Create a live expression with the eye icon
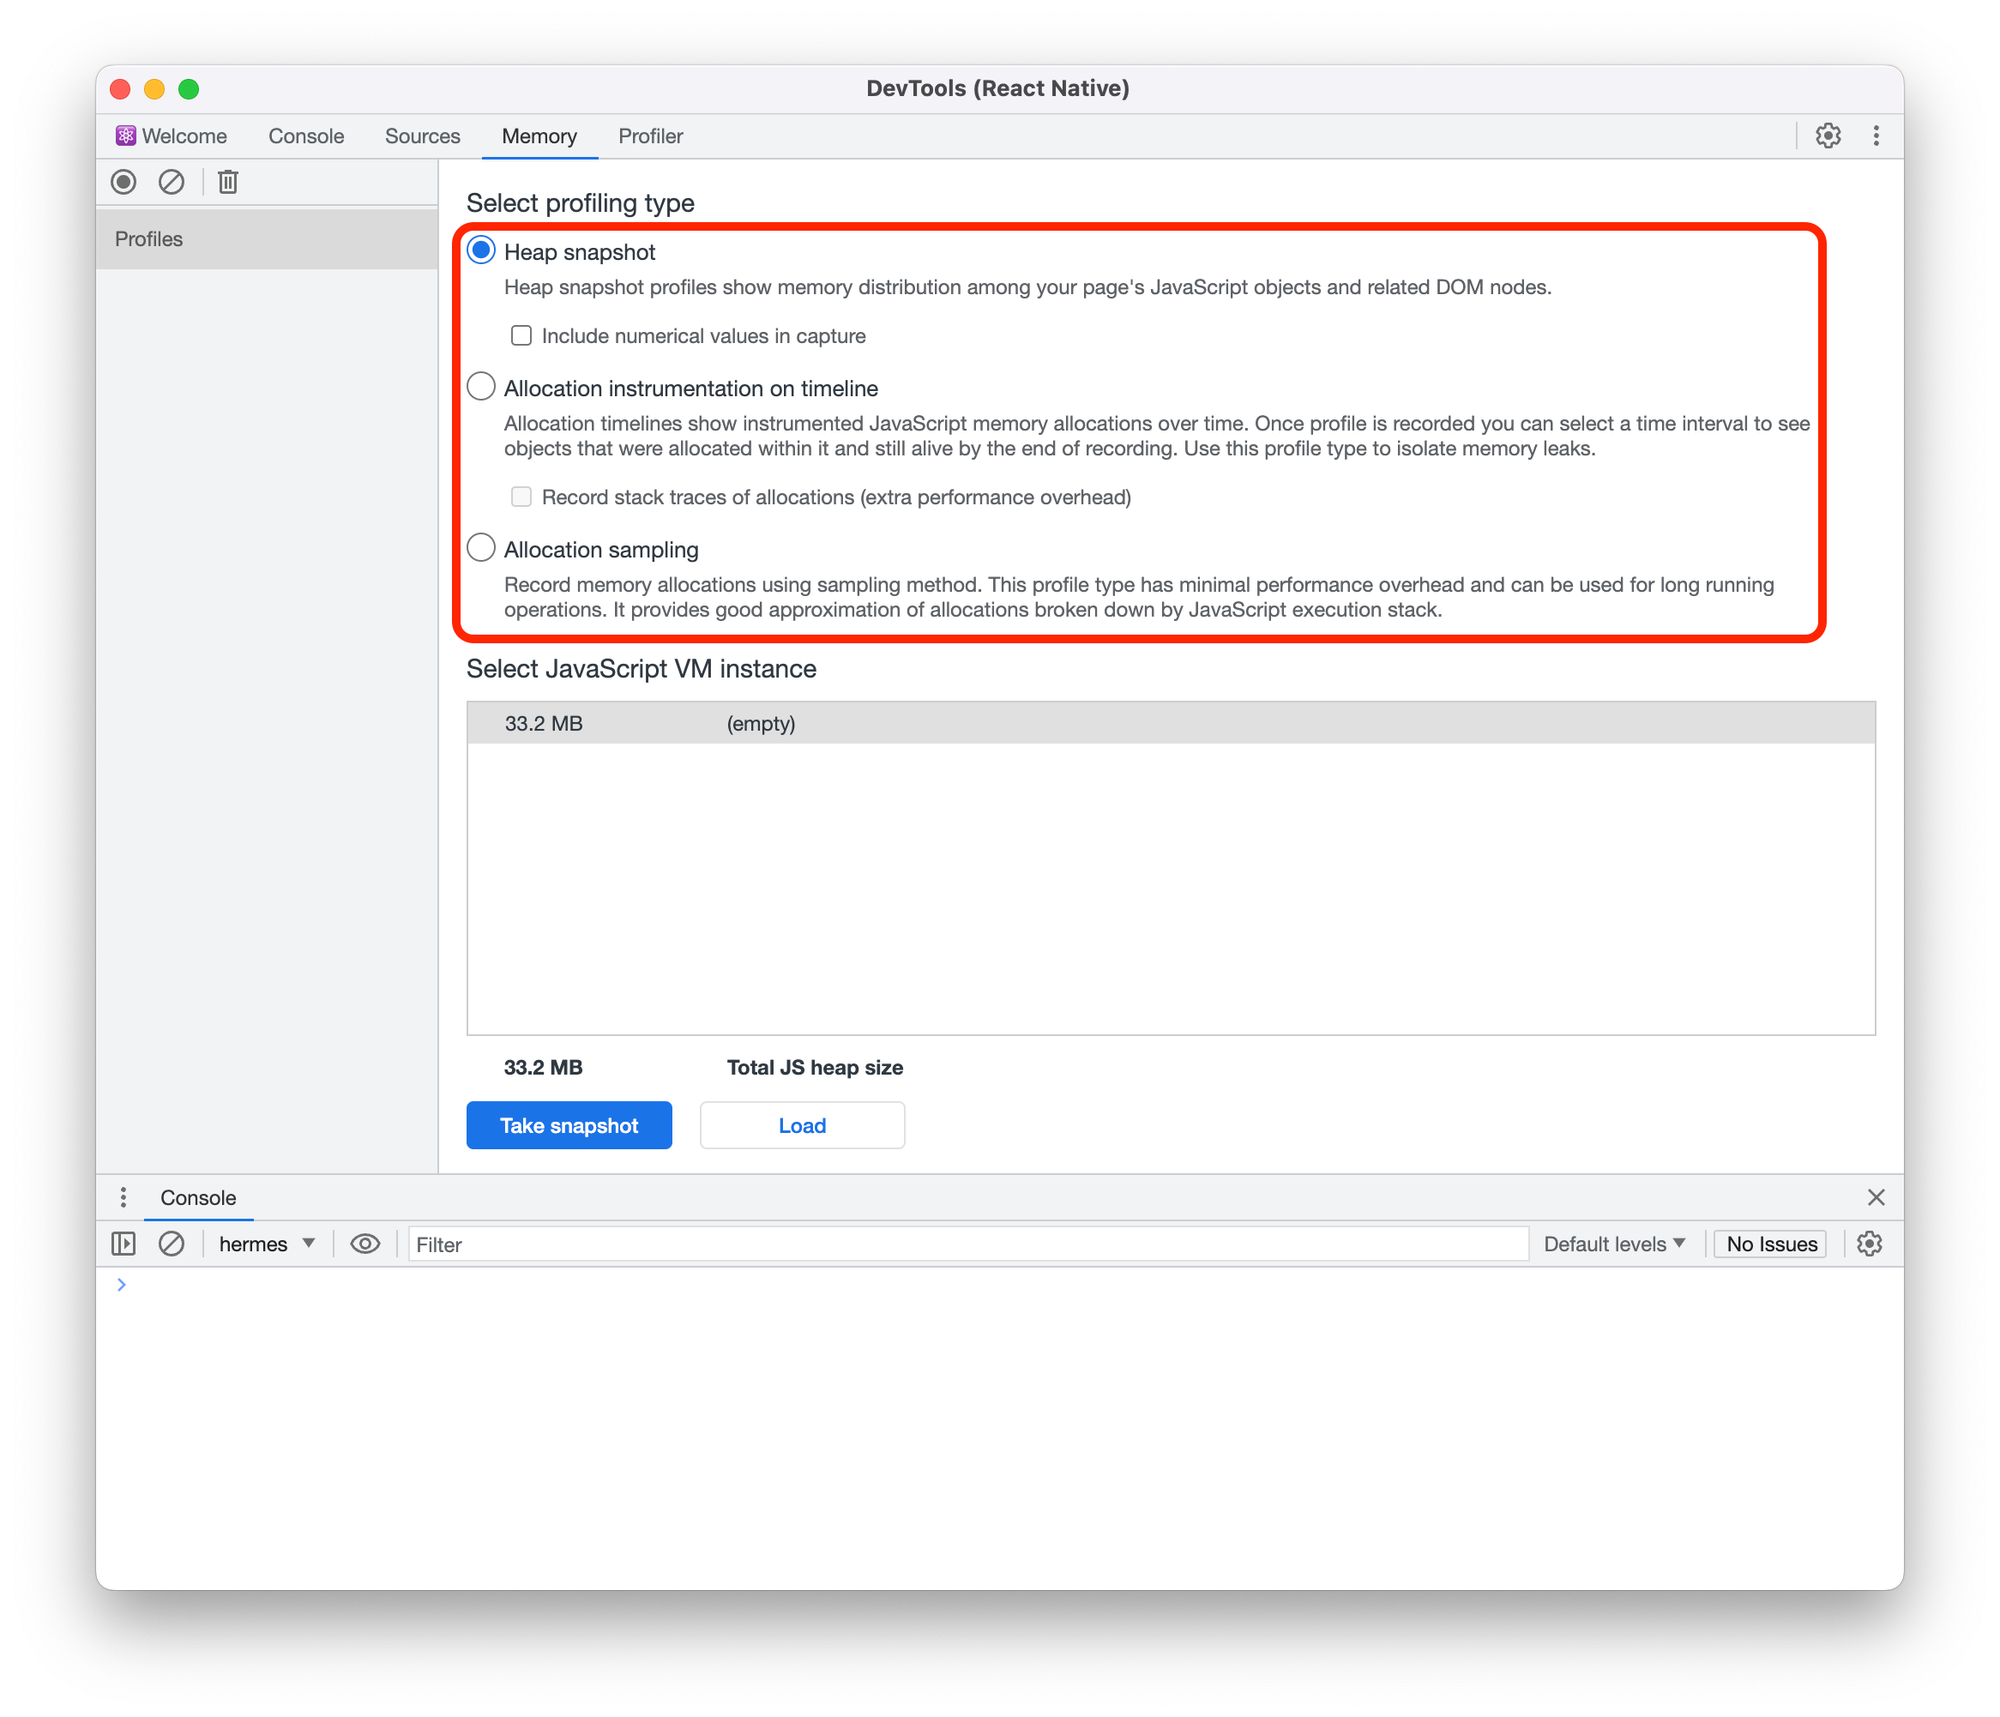The width and height of the screenshot is (2000, 1717). [365, 1243]
